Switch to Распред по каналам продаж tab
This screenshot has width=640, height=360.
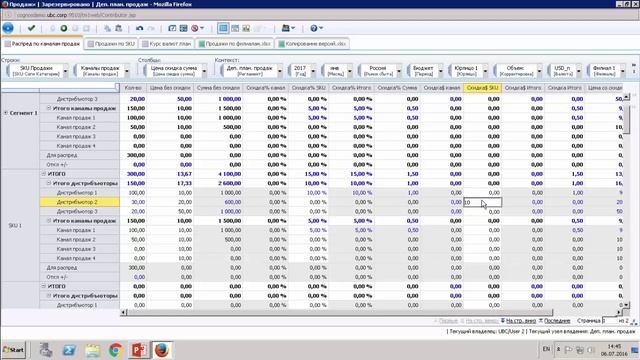pos(42,44)
